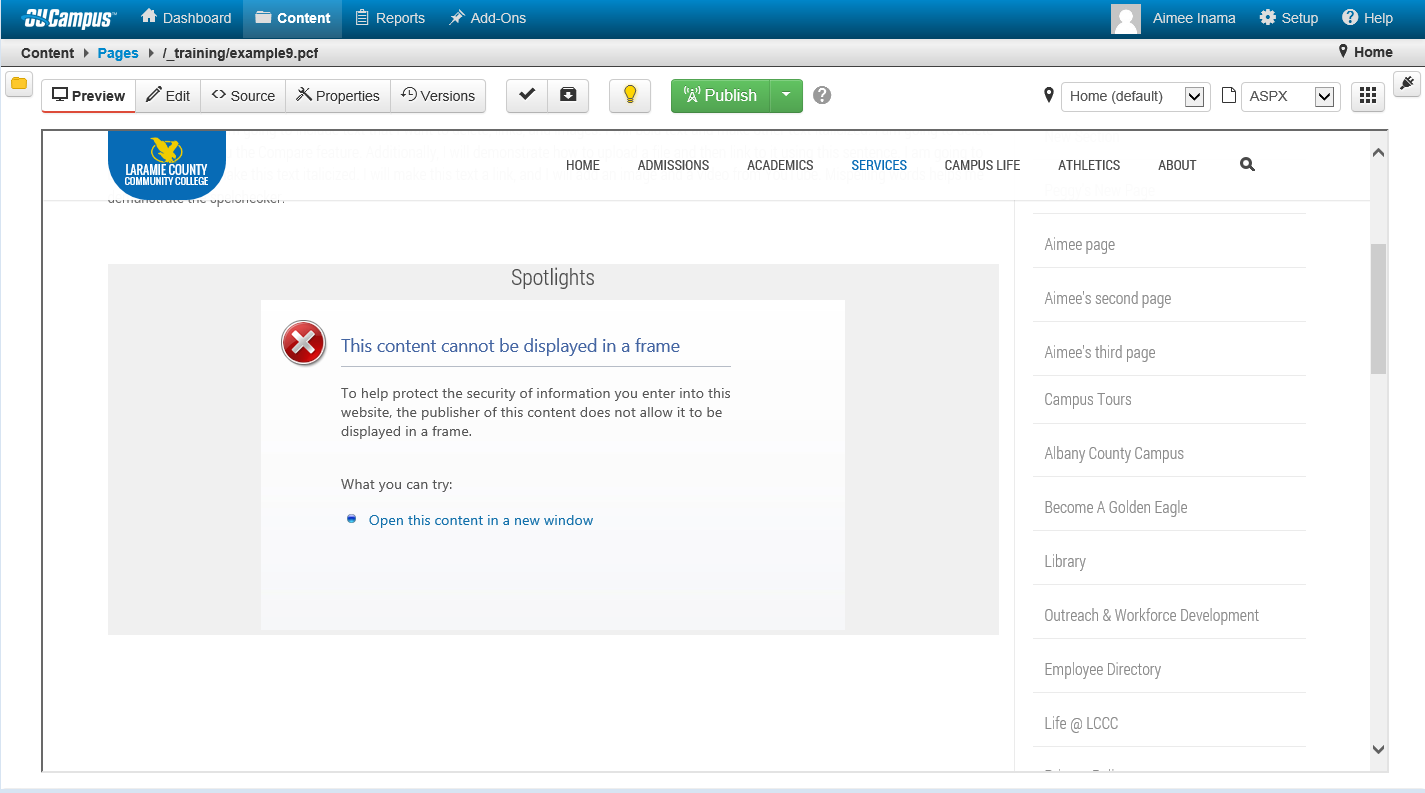Click the yellow folder file-navigation icon
This screenshot has height=793, width=1425.
(19, 83)
